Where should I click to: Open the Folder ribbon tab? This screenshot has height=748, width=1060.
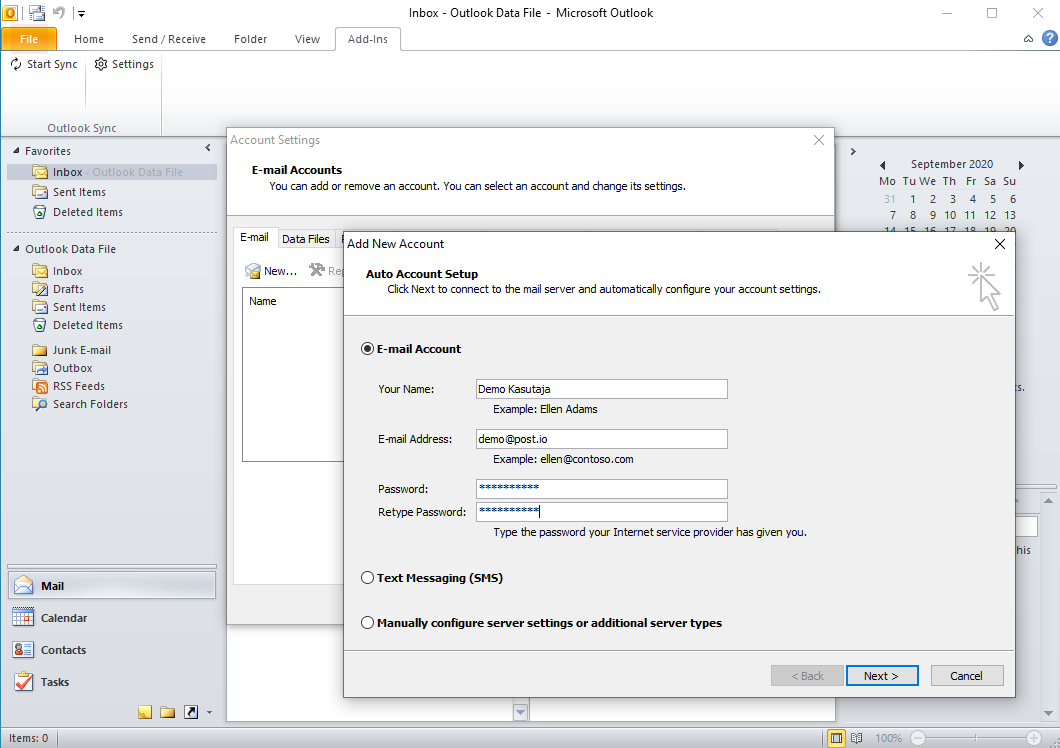pos(250,39)
